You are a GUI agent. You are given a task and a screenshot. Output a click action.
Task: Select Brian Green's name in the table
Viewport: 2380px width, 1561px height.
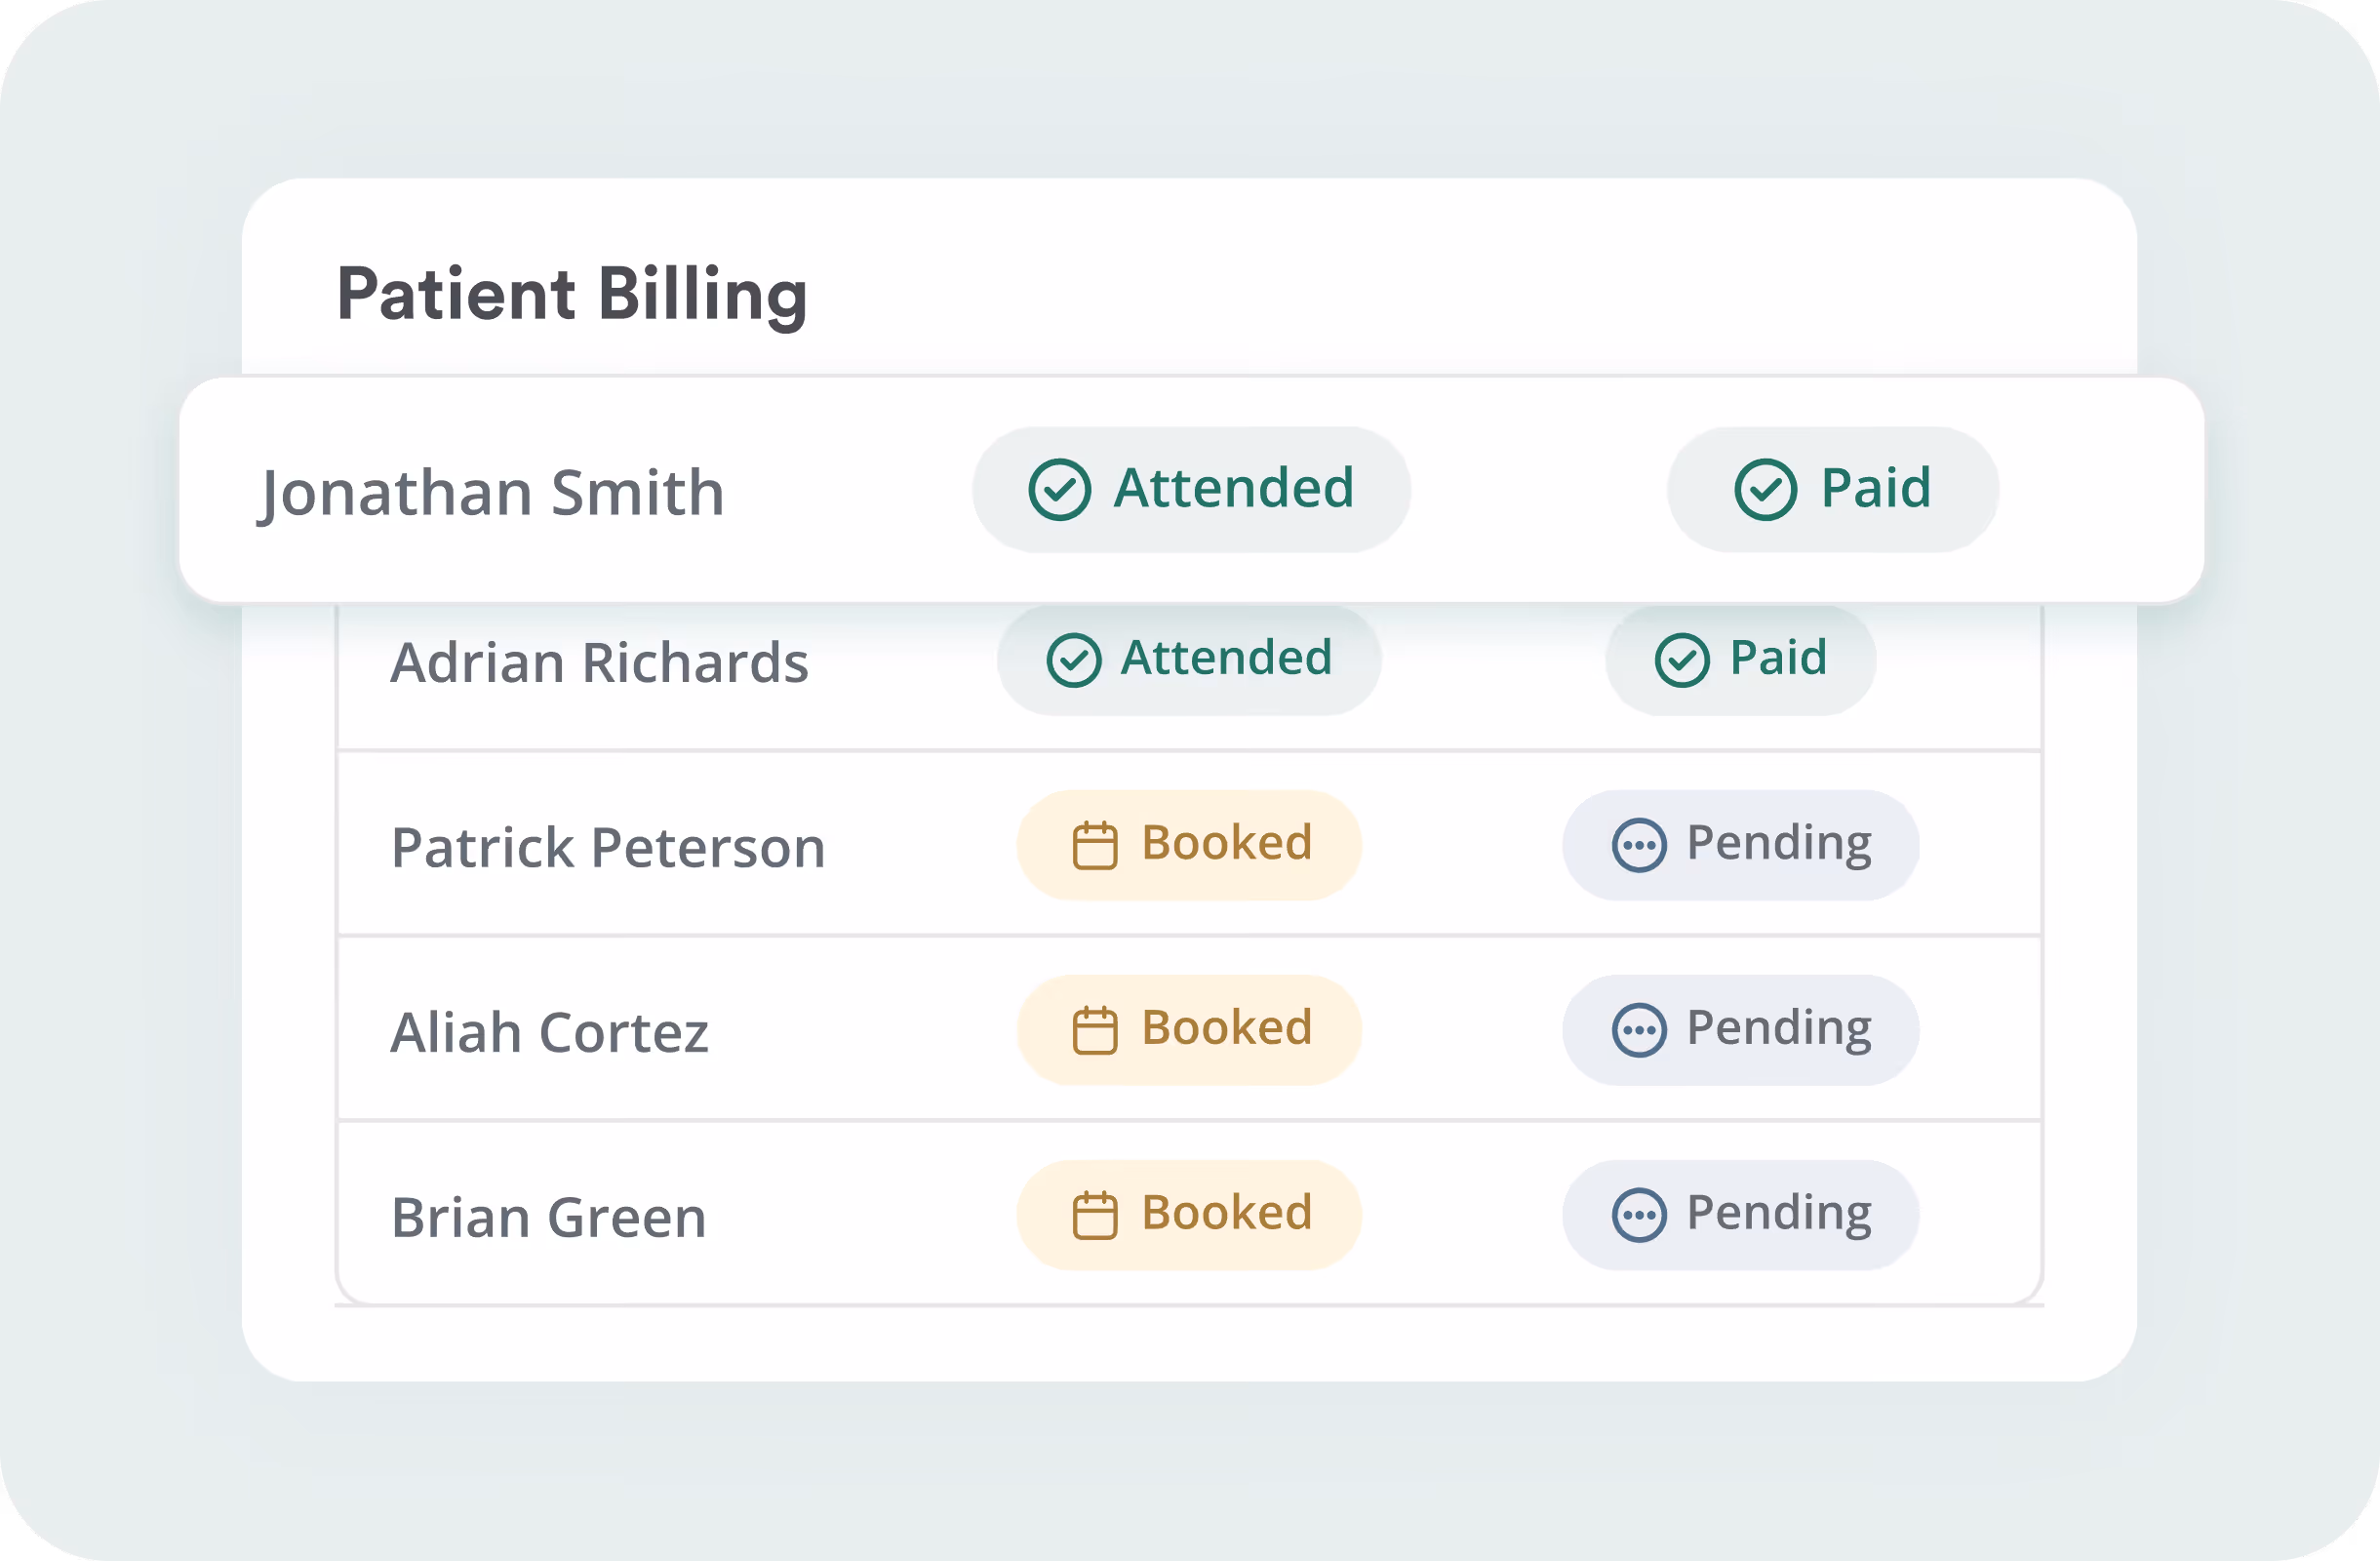548,1218
